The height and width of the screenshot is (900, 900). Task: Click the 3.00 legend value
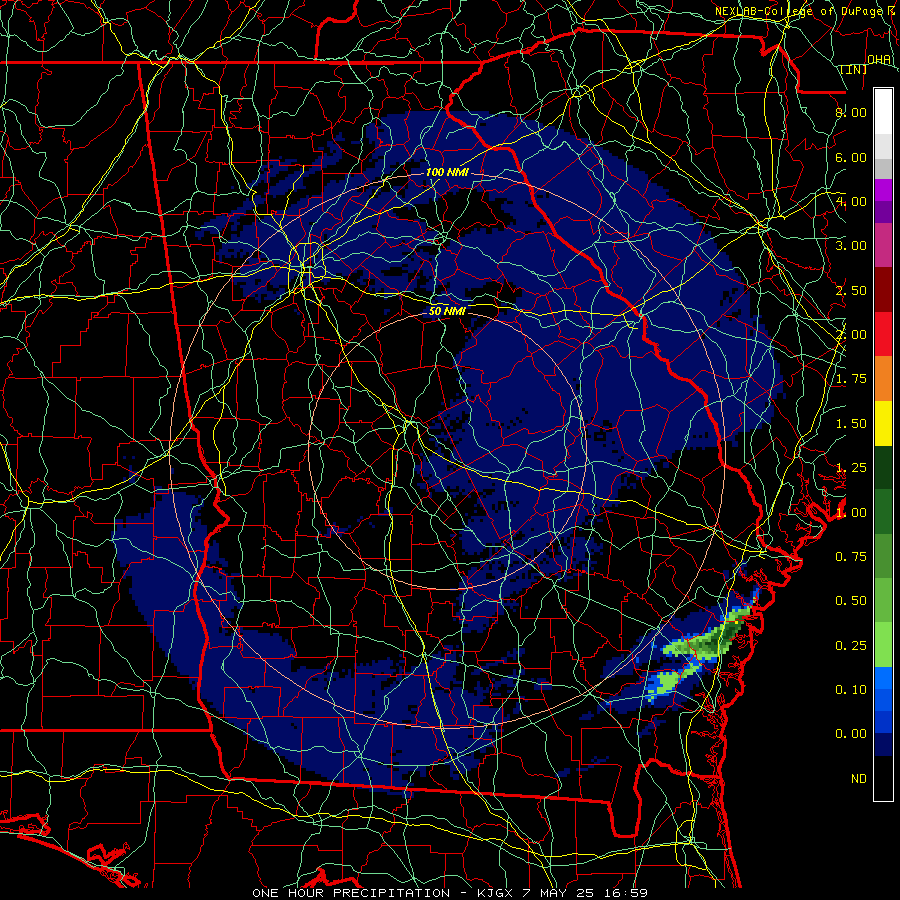click(x=851, y=246)
